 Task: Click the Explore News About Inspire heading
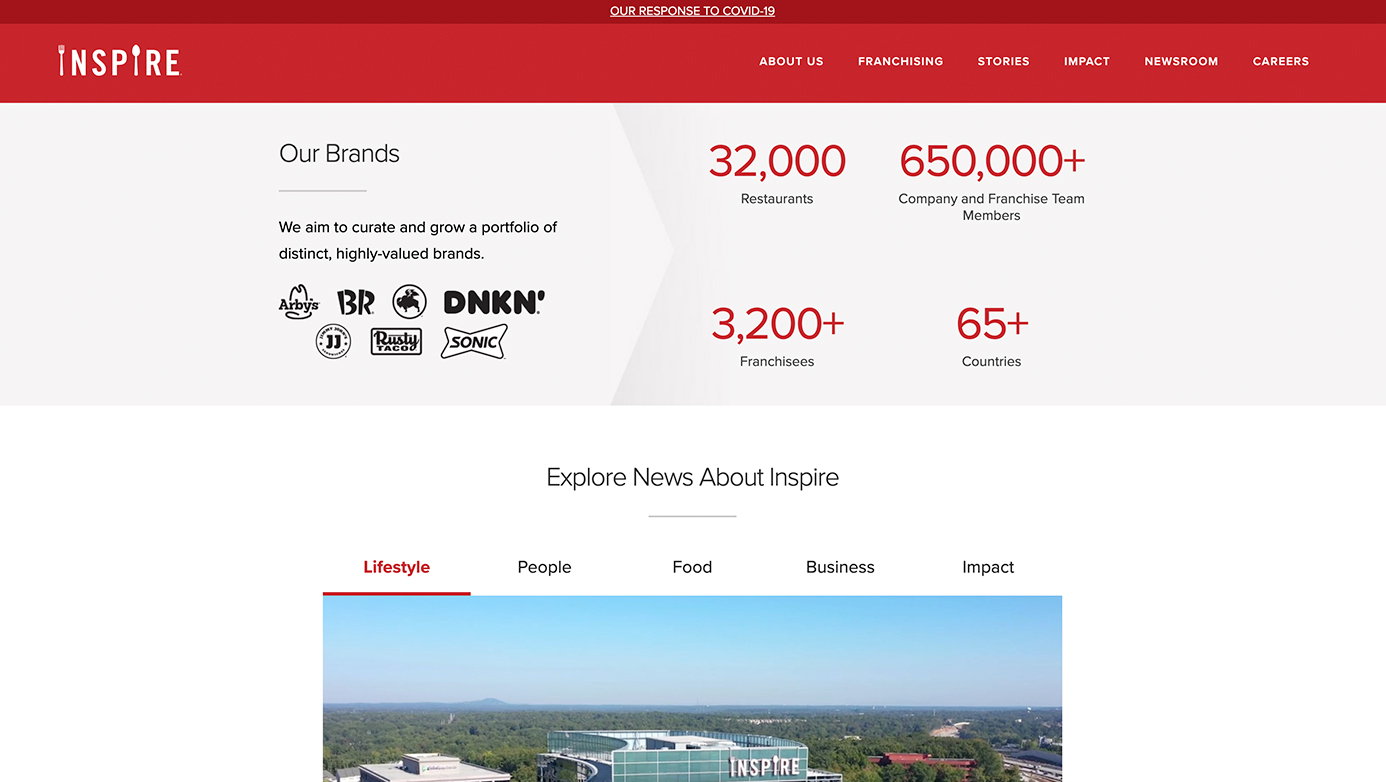pyautogui.click(x=692, y=477)
